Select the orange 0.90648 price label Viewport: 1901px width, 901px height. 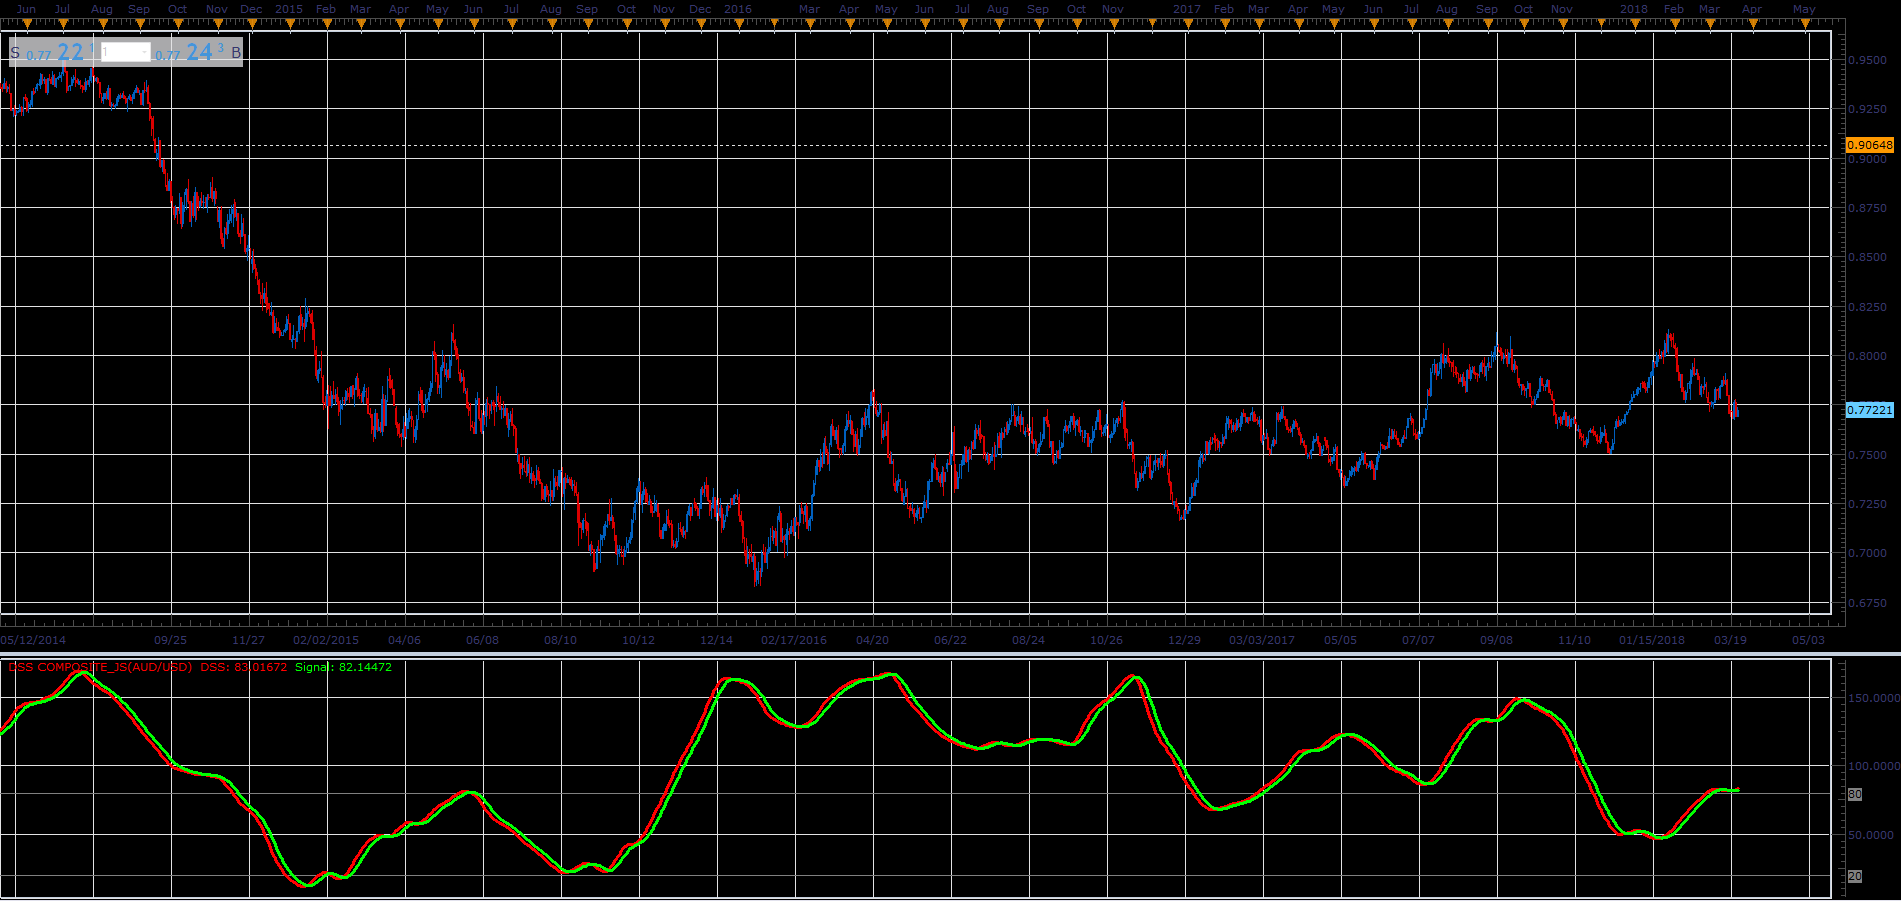[1869, 145]
